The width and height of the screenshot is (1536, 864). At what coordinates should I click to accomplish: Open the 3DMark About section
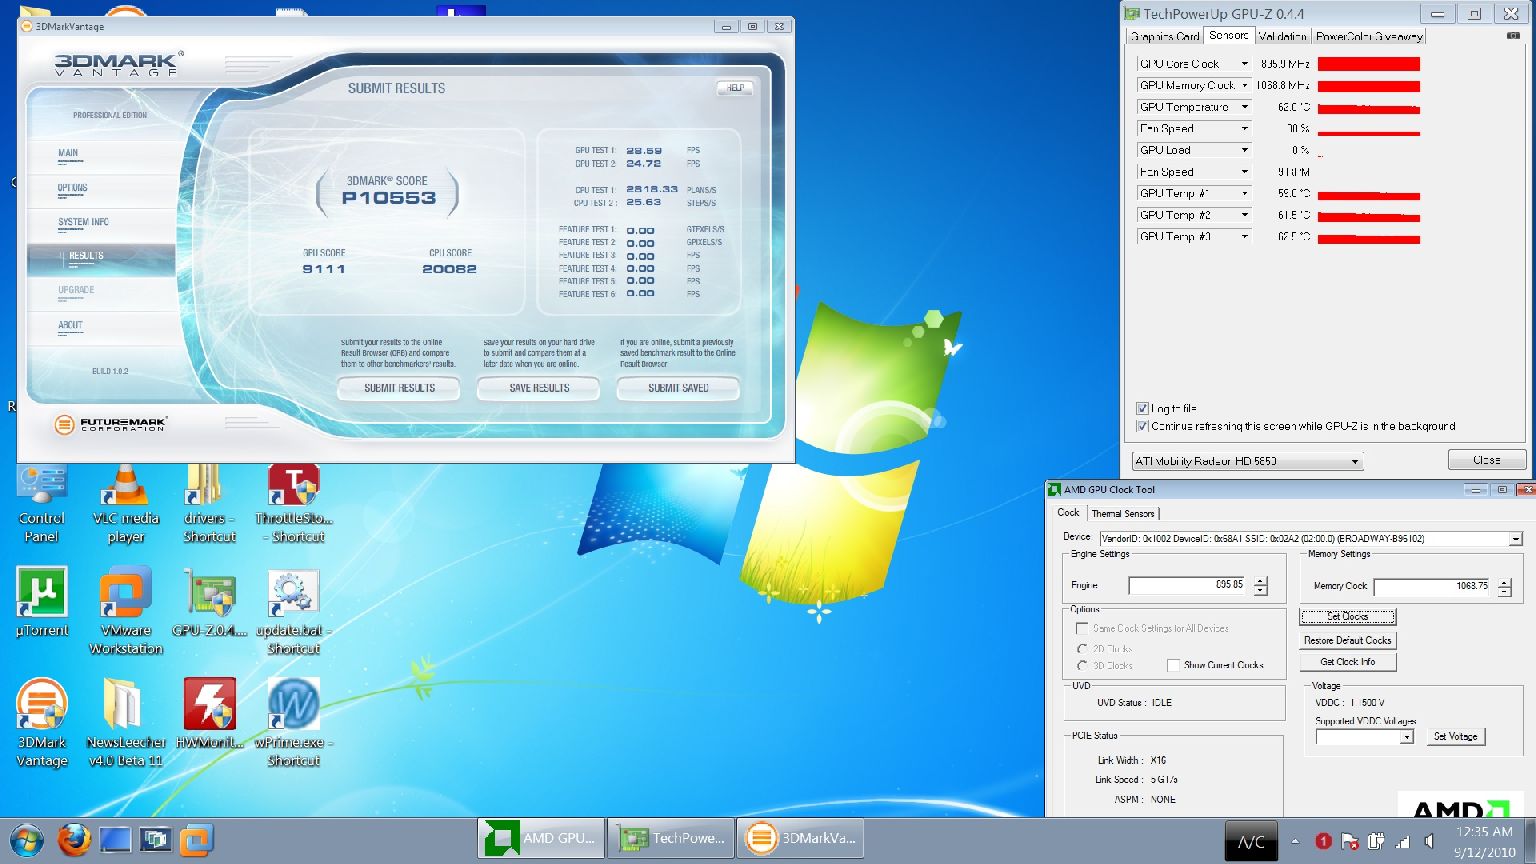pyautogui.click(x=70, y=325)
